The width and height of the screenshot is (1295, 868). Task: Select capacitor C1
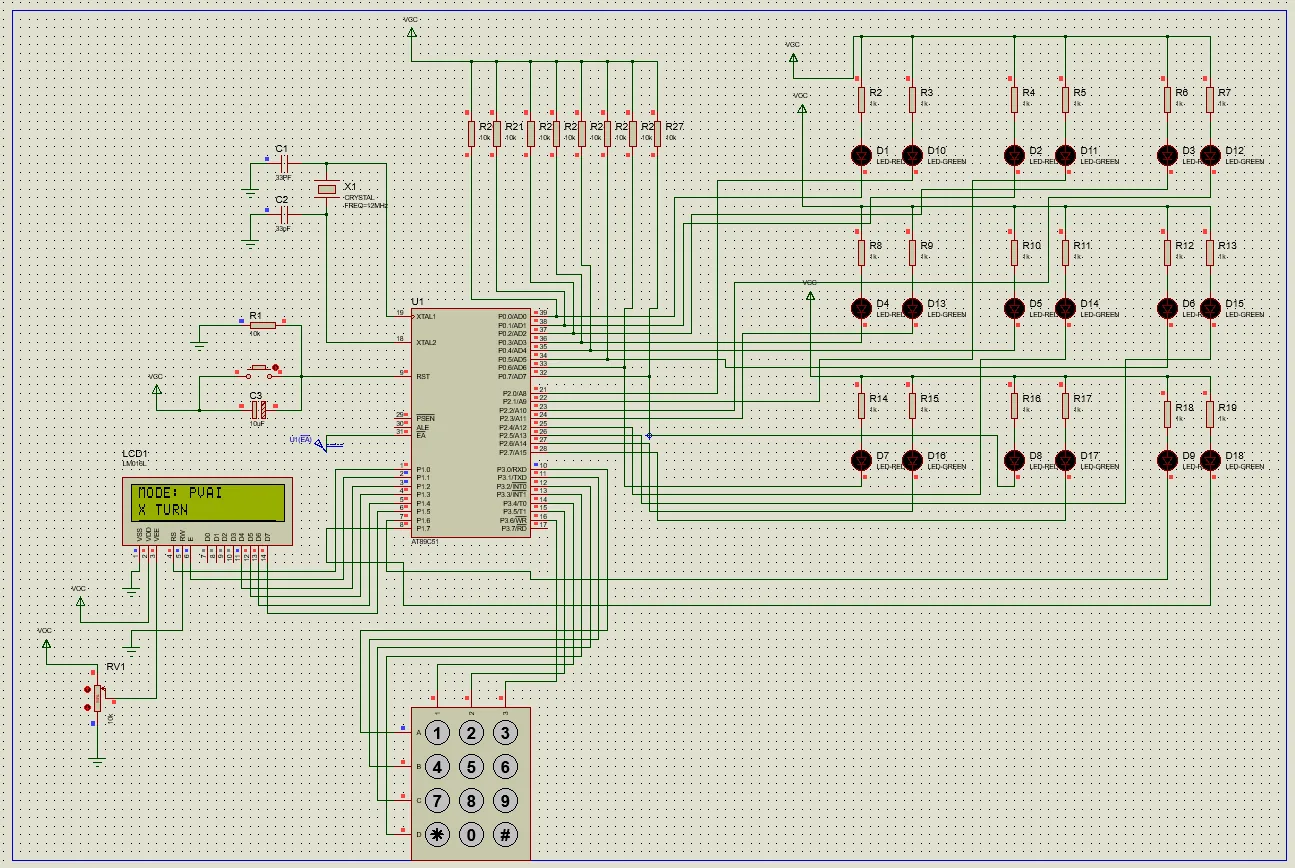[x=282, y=163]
